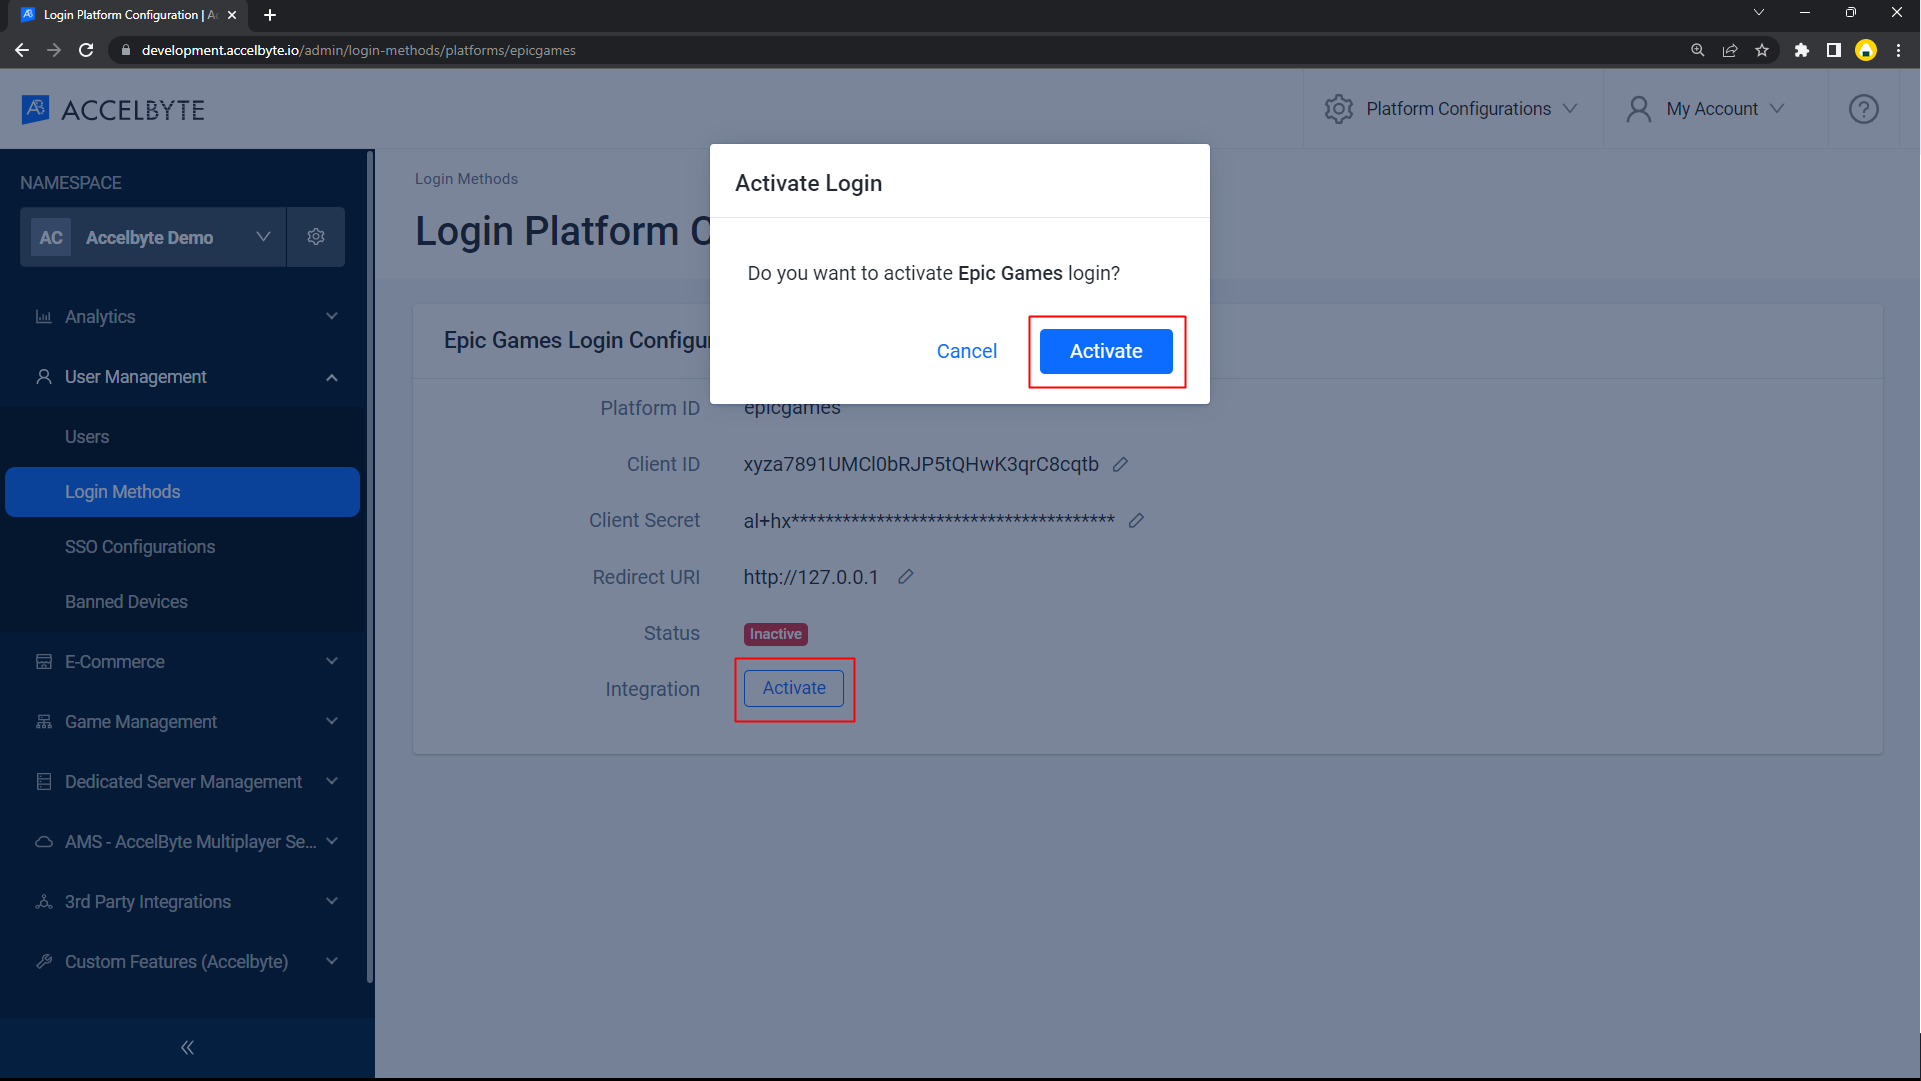Viewport: 1921px width, 1081px height.
Task: Click the E-Commerce store icon
Action: tap(44, 662)
